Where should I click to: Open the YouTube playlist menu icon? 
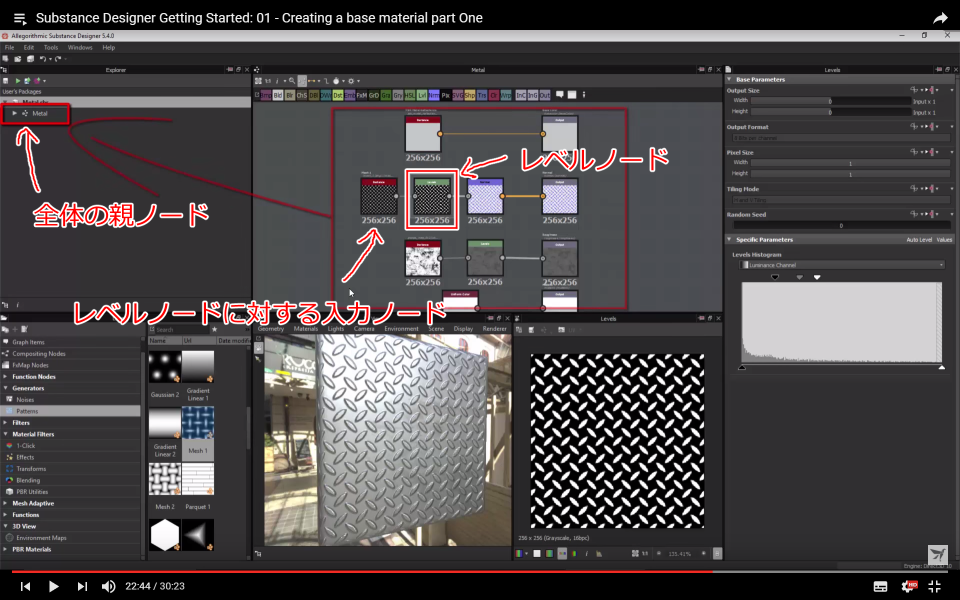[x=20, y=18]
